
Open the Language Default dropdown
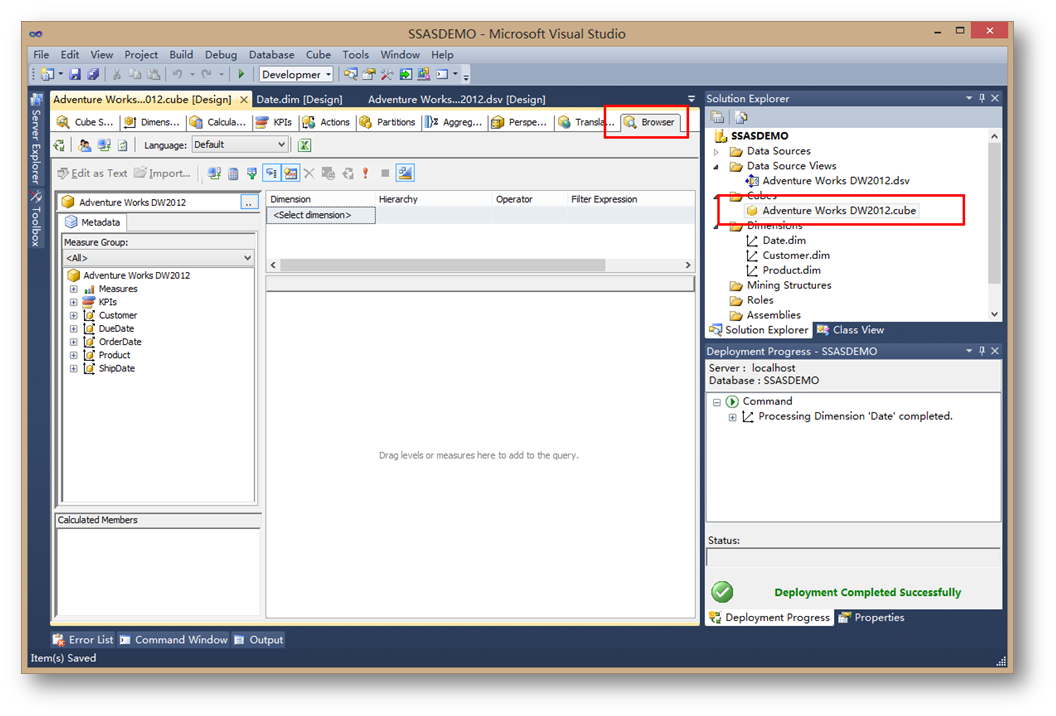pyautogui.click(x=240, y=145)
